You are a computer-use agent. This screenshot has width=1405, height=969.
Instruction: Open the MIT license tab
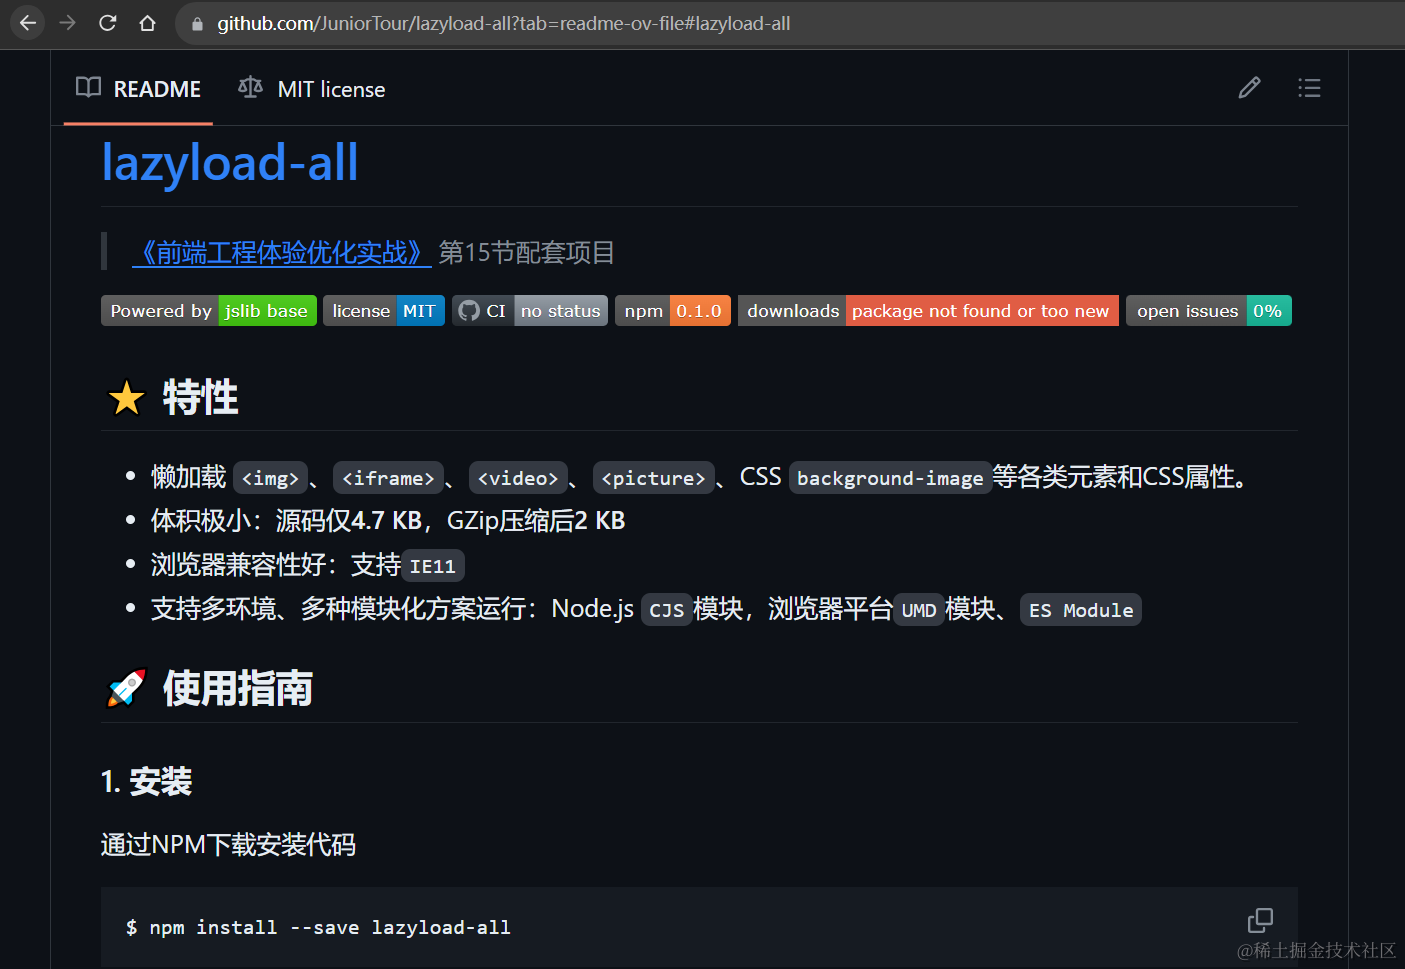312,89
